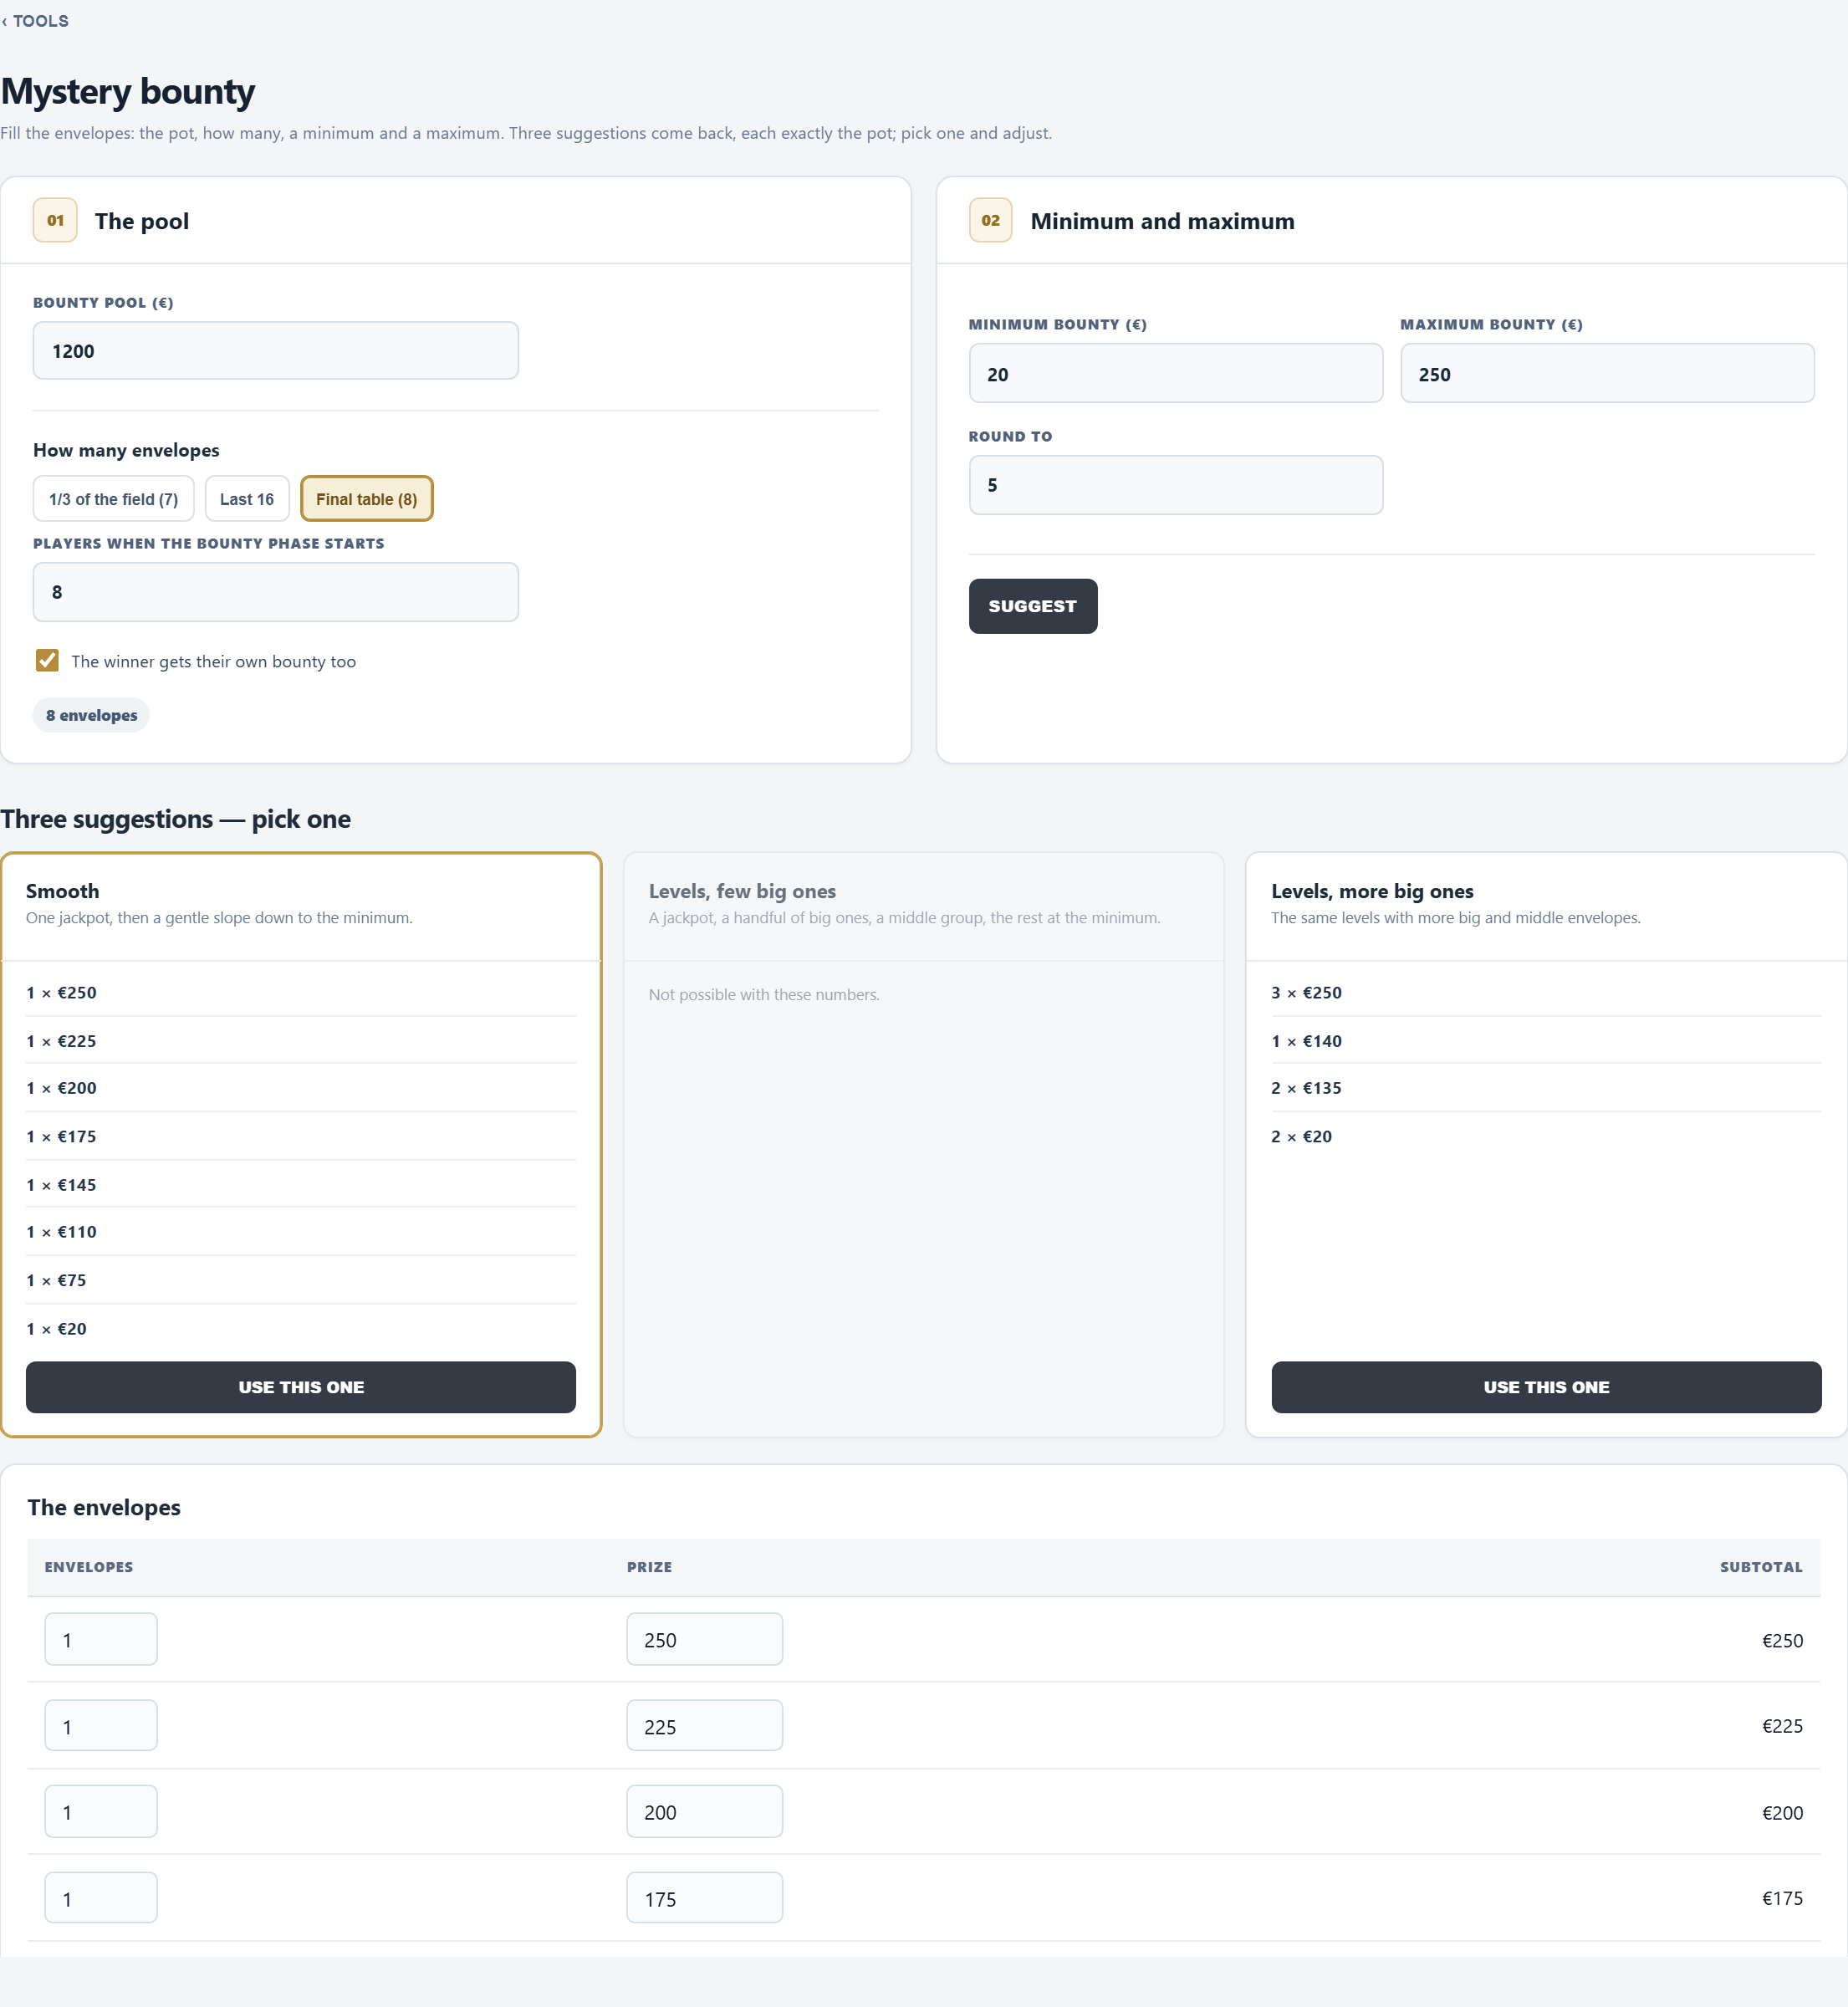Click the Bounty pool amount field
Screen dimensions: 1848x2007
(x=275, y=351)
